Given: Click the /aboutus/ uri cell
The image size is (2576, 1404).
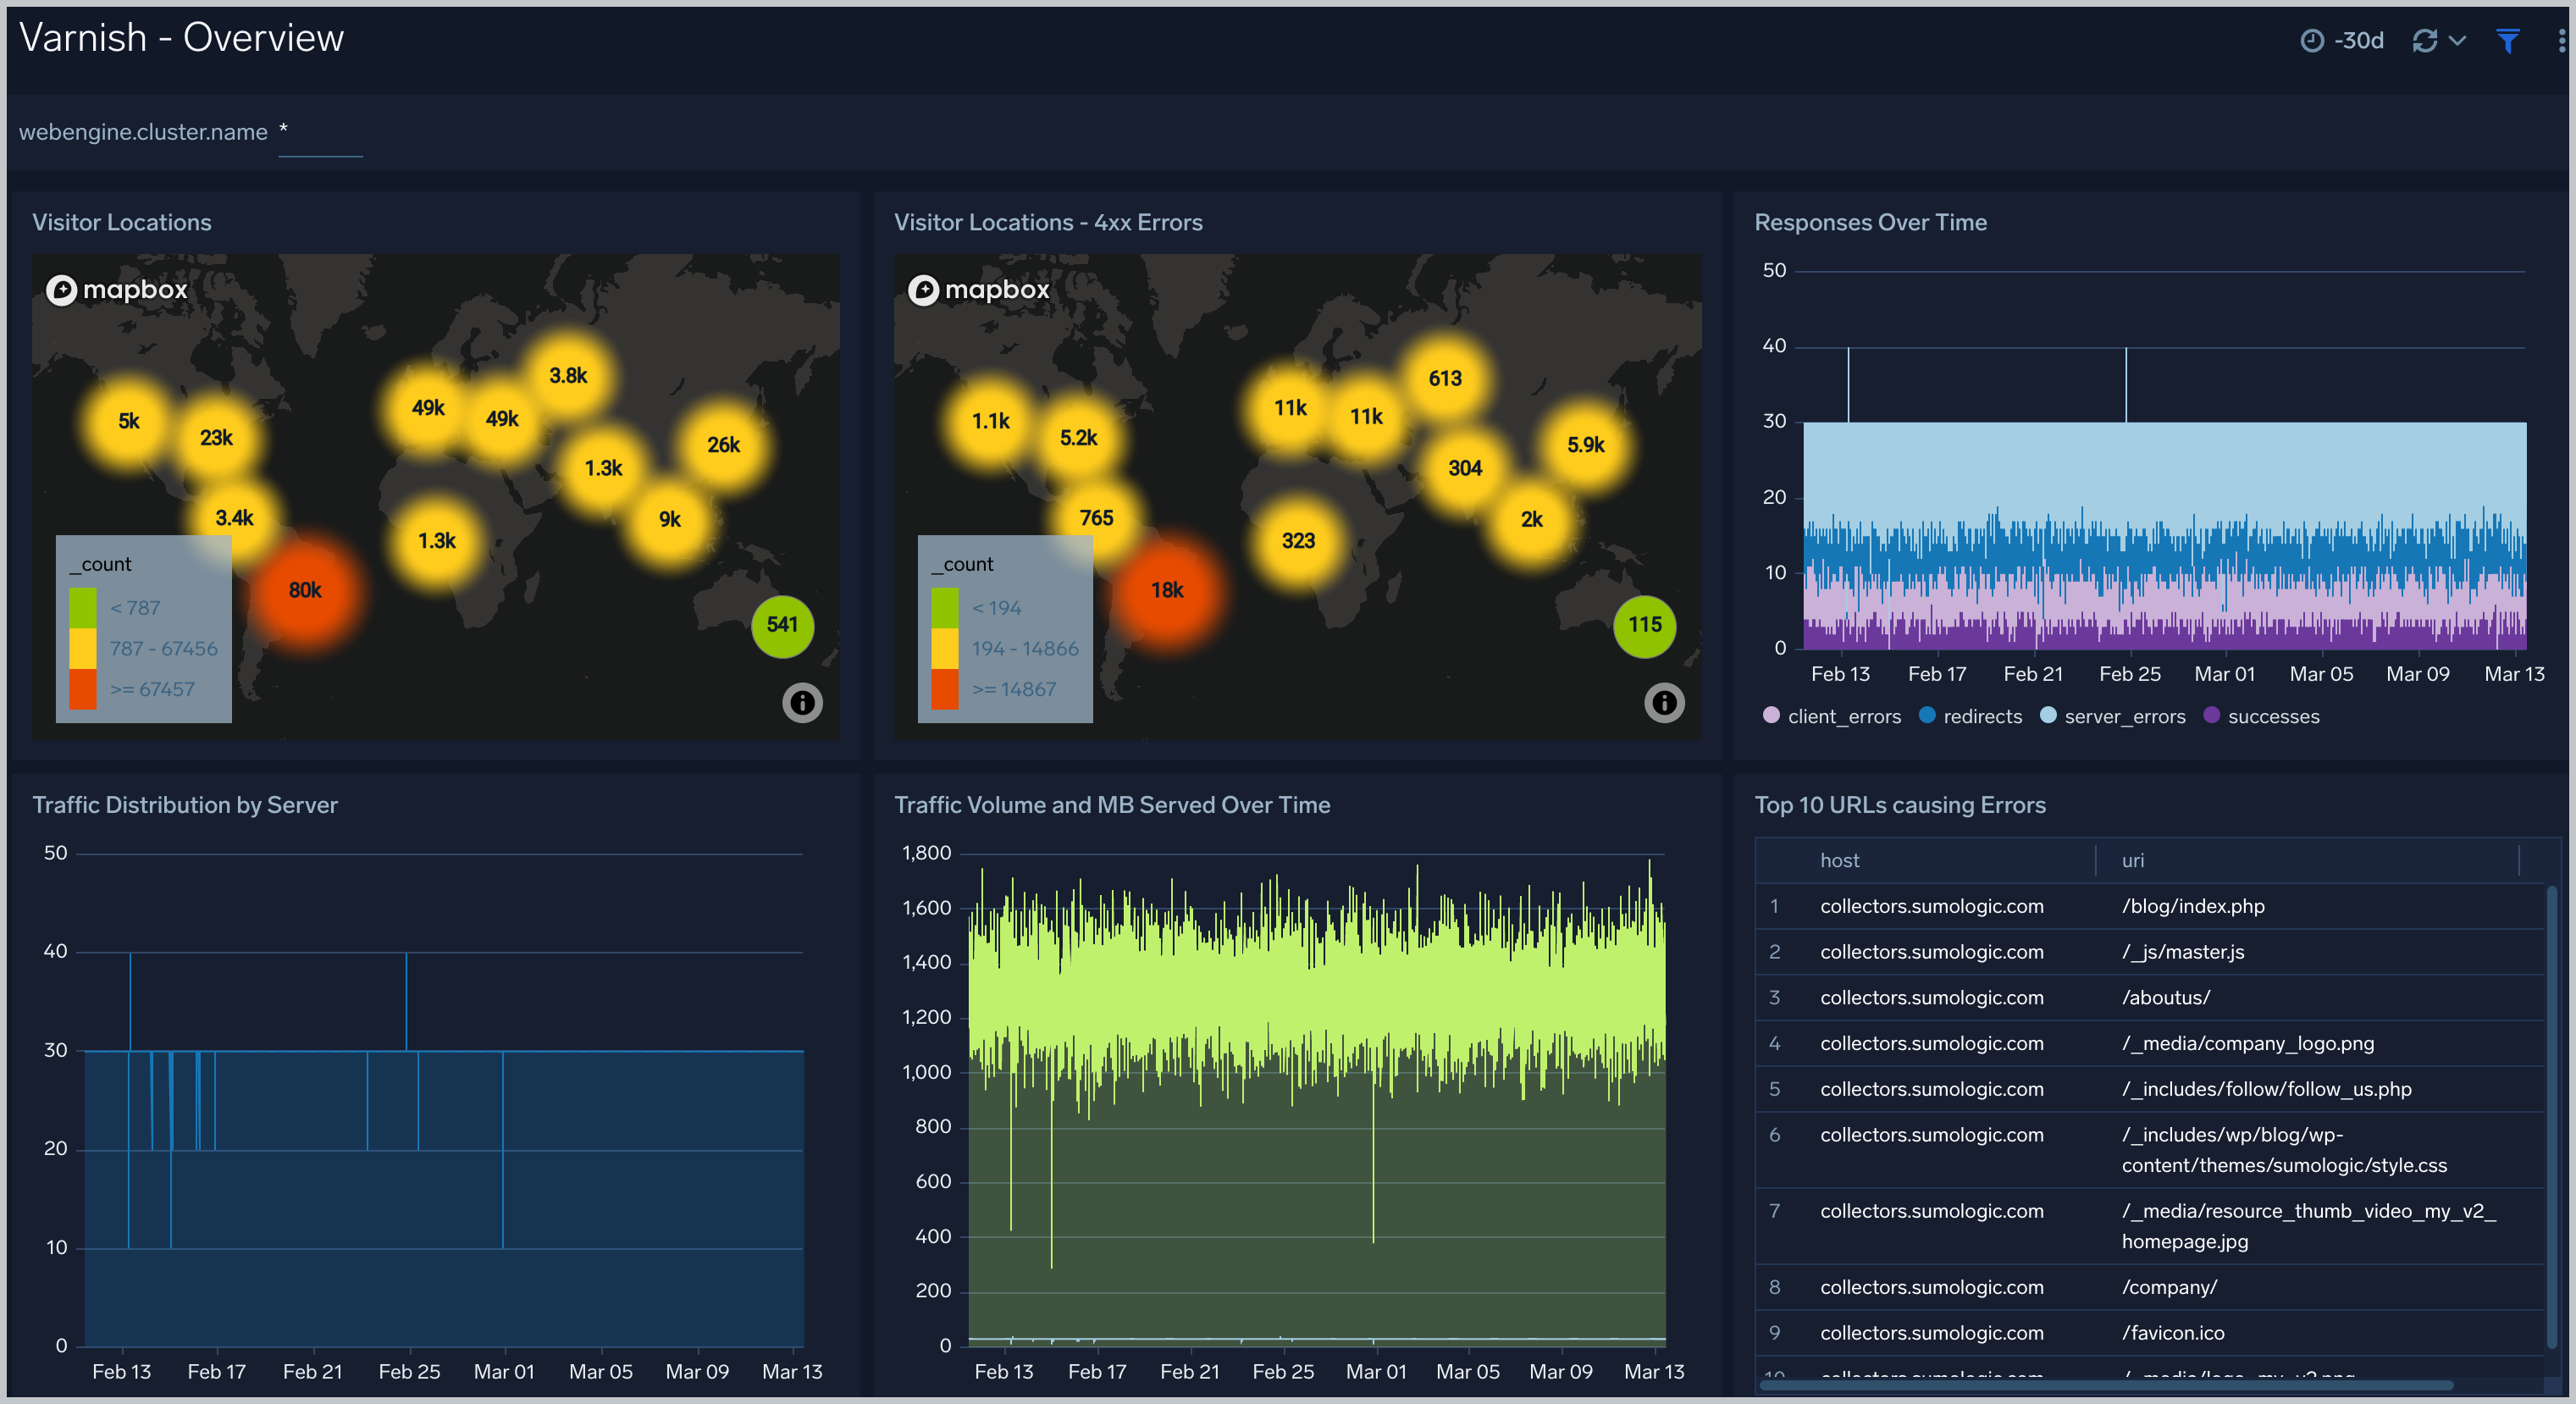Looking at the screenshot, I should click(x=2166, y=998).
